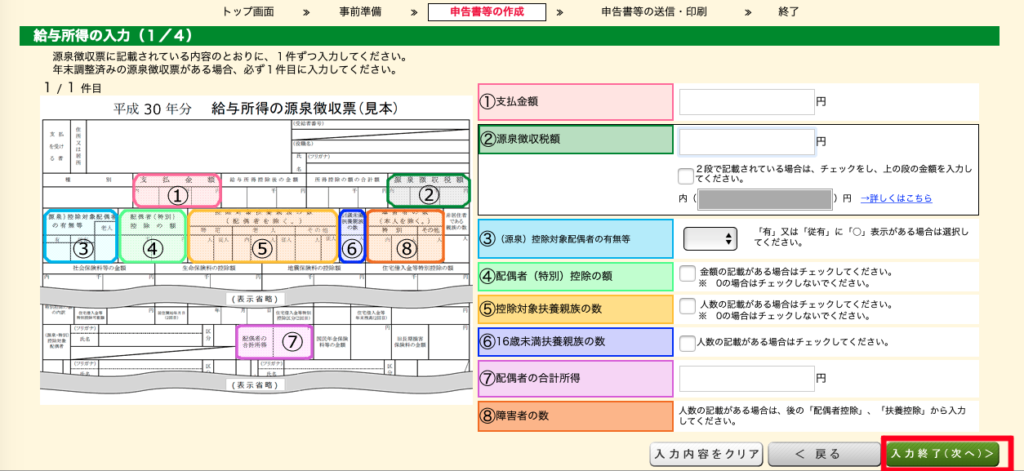Viewport: 1024px width, 471px height.
Task: Click circled number 5 on sample slip
Action: (262, 247)
